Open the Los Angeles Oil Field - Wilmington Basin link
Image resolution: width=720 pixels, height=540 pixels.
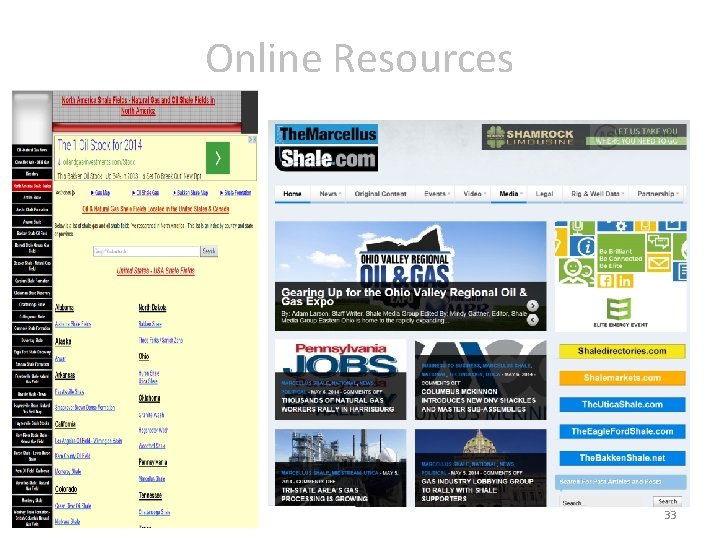click(89, 441)
